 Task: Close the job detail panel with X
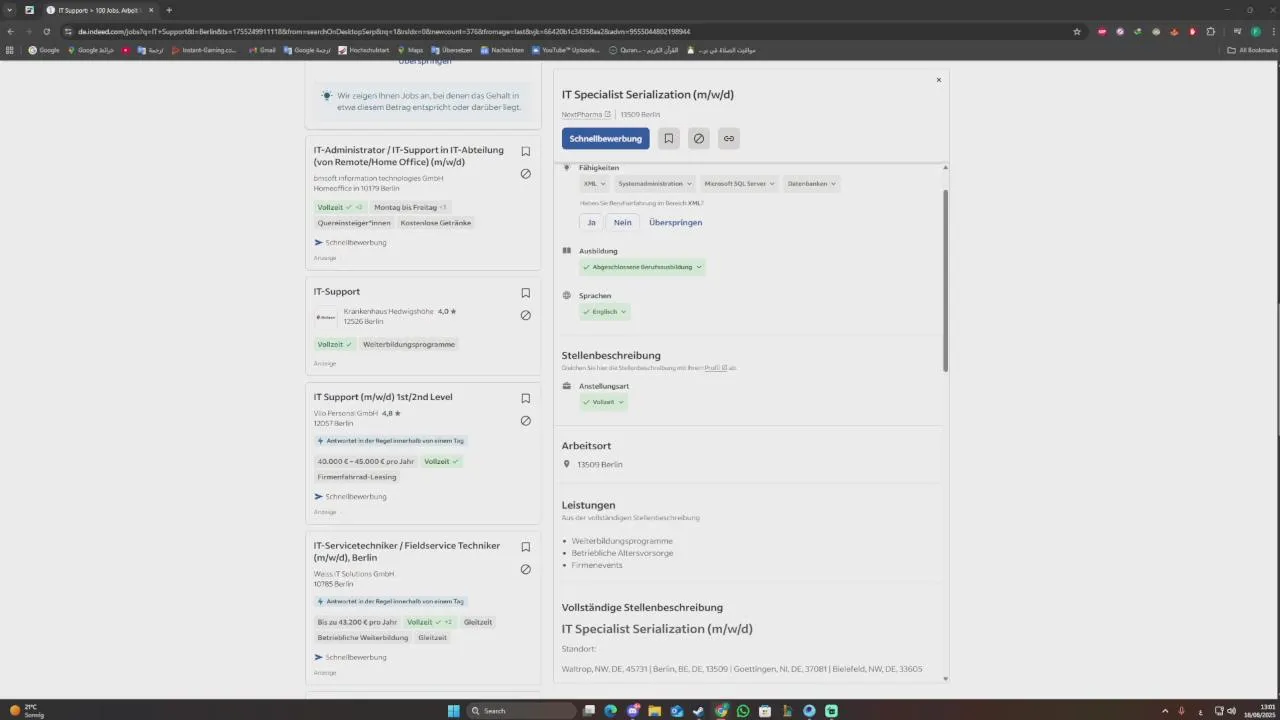pos(938,80)
